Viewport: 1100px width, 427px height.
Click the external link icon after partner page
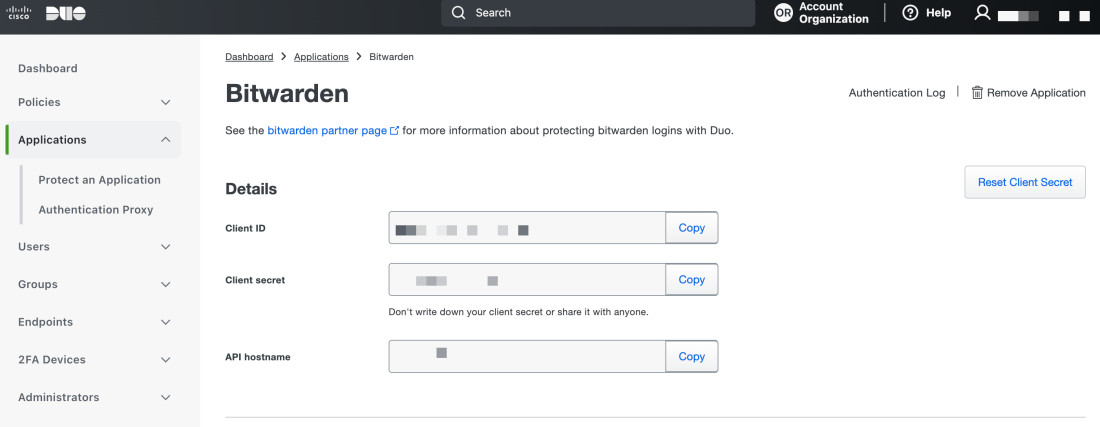(394, 131)
